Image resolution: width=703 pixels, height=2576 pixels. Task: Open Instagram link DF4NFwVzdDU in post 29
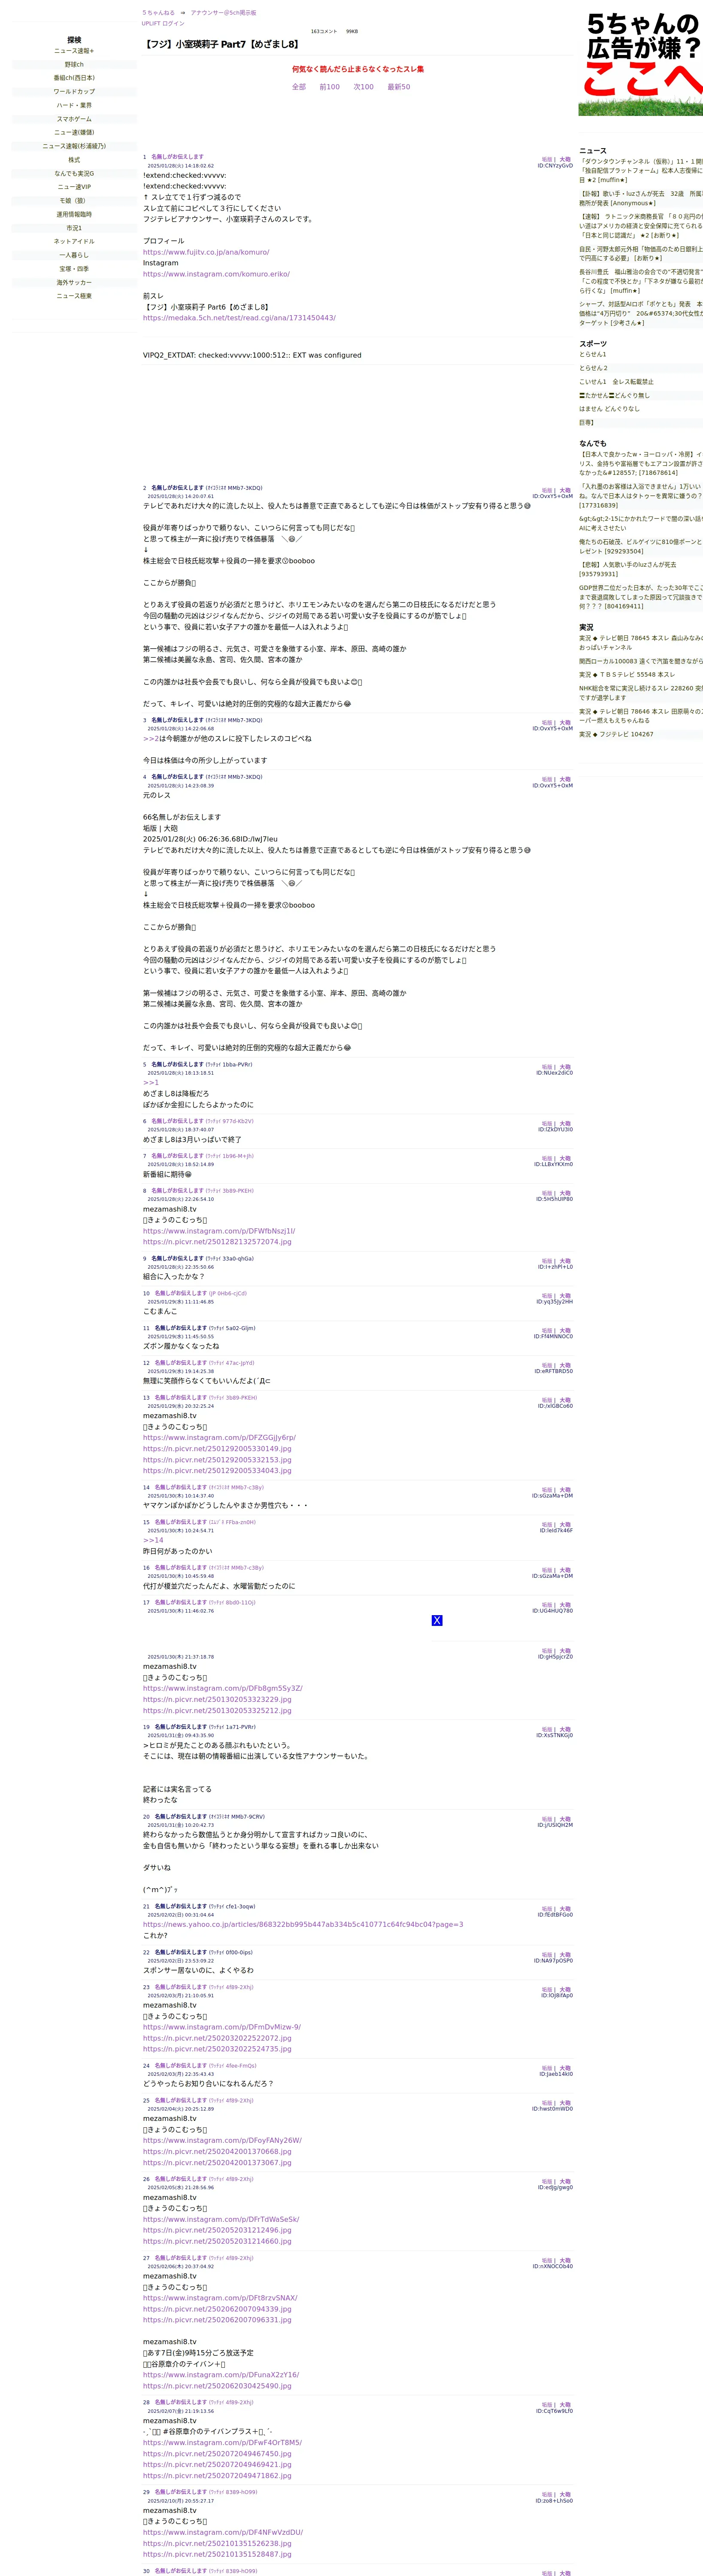click(x=223, y=2533)
